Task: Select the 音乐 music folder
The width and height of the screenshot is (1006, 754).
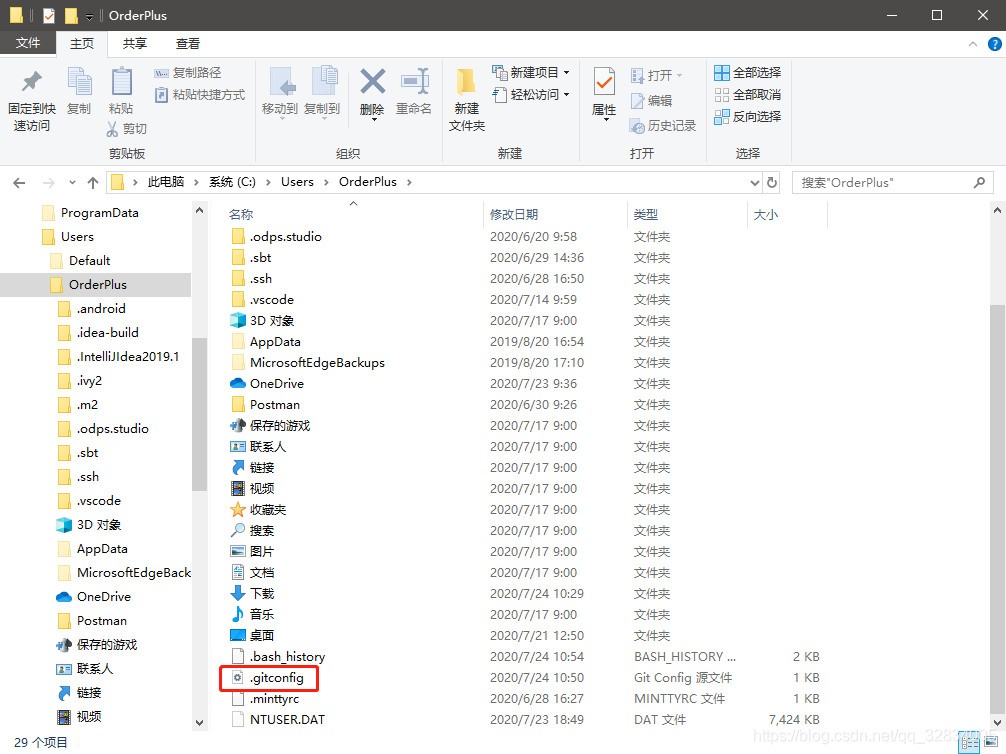Action: (252, 615)
